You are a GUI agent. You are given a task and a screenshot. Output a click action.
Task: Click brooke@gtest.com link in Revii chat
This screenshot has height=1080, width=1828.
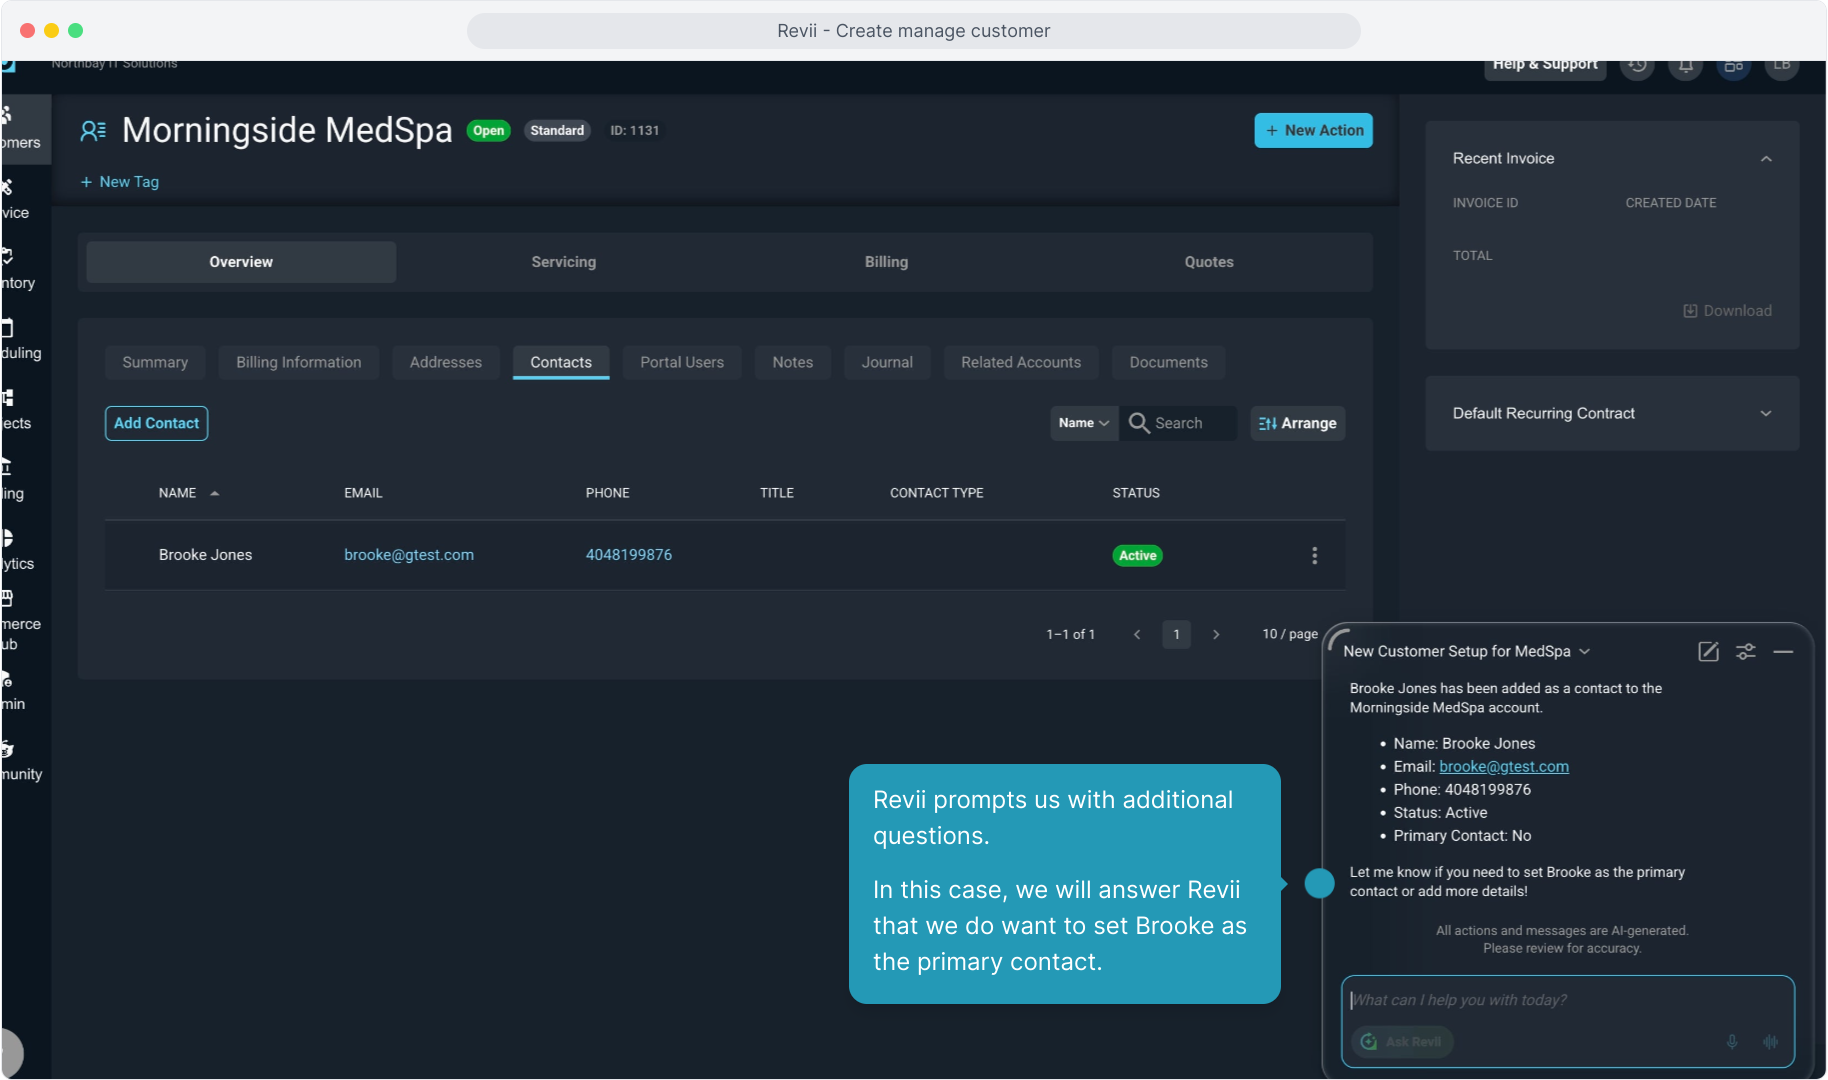[x=1504, y=767]
